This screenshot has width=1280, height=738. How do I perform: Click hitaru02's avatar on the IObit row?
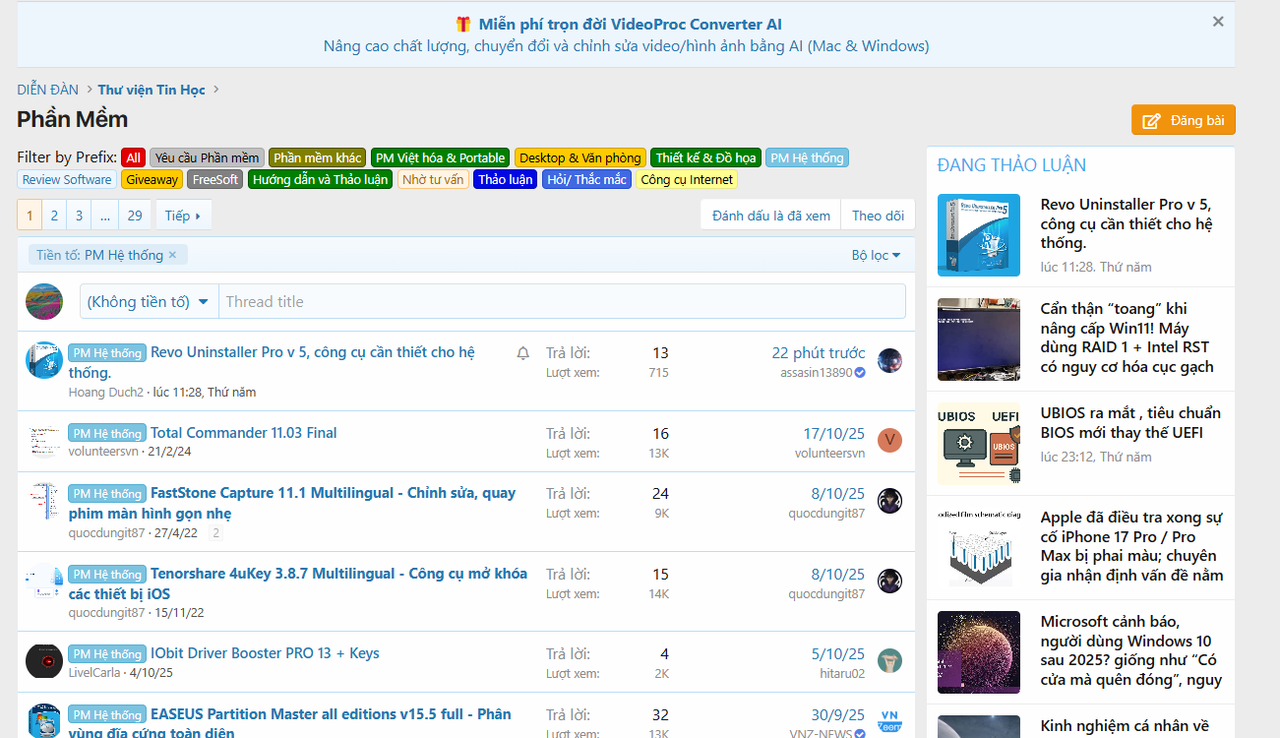[890, 661]
